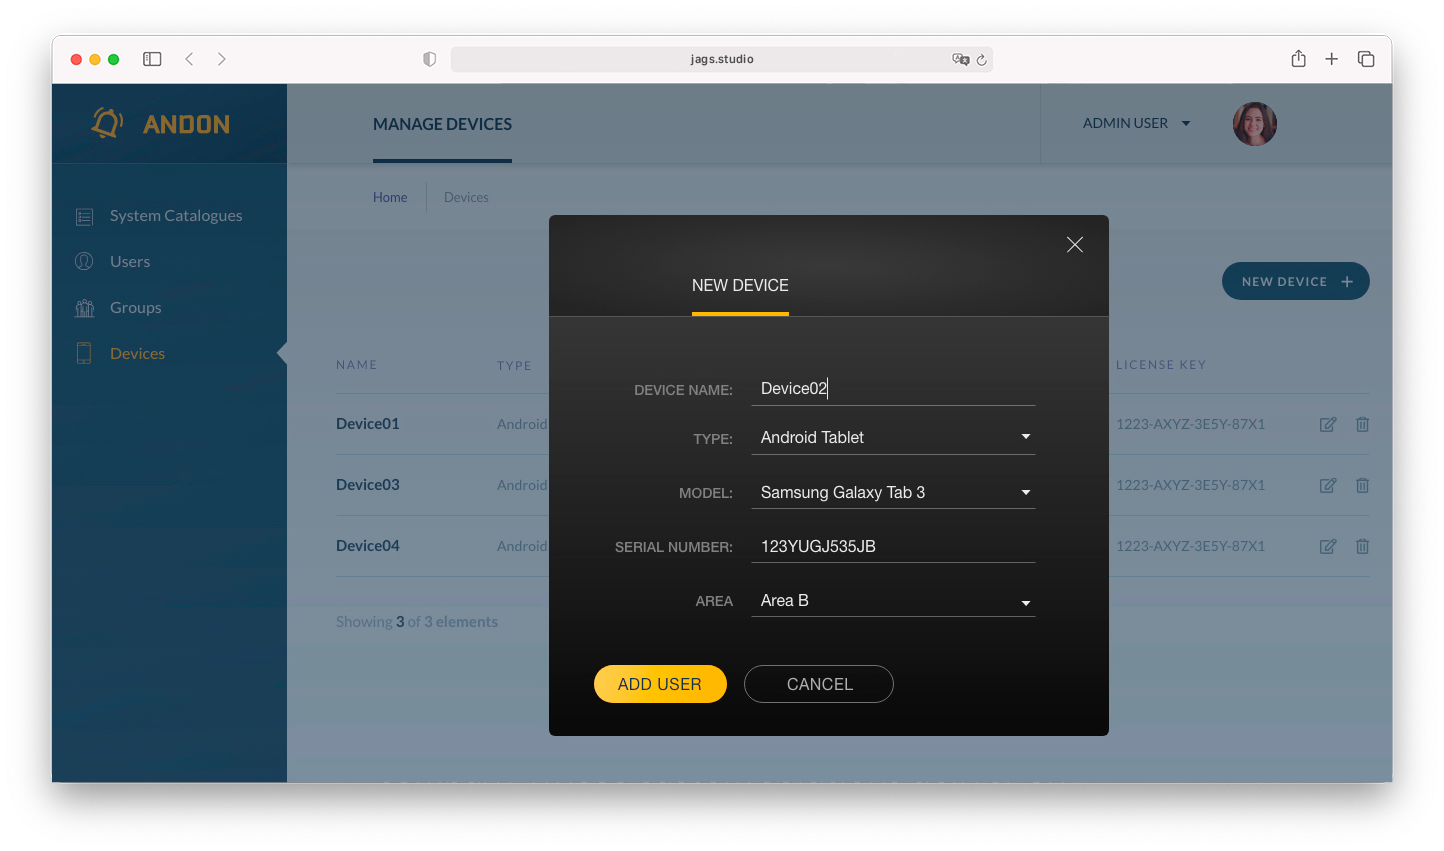Click the edit icon for Device04 row

coord(1328,546)
